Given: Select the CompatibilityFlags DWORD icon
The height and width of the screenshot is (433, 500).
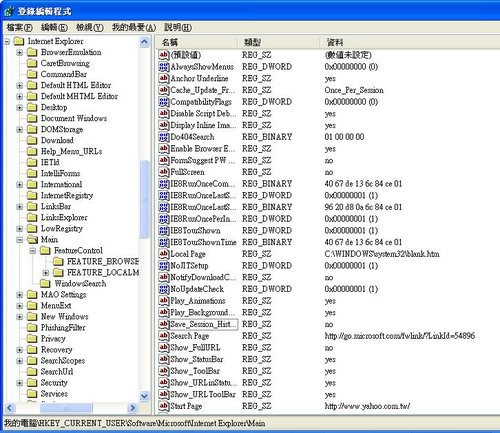Looking at the screenshot, I should (164, 102).
